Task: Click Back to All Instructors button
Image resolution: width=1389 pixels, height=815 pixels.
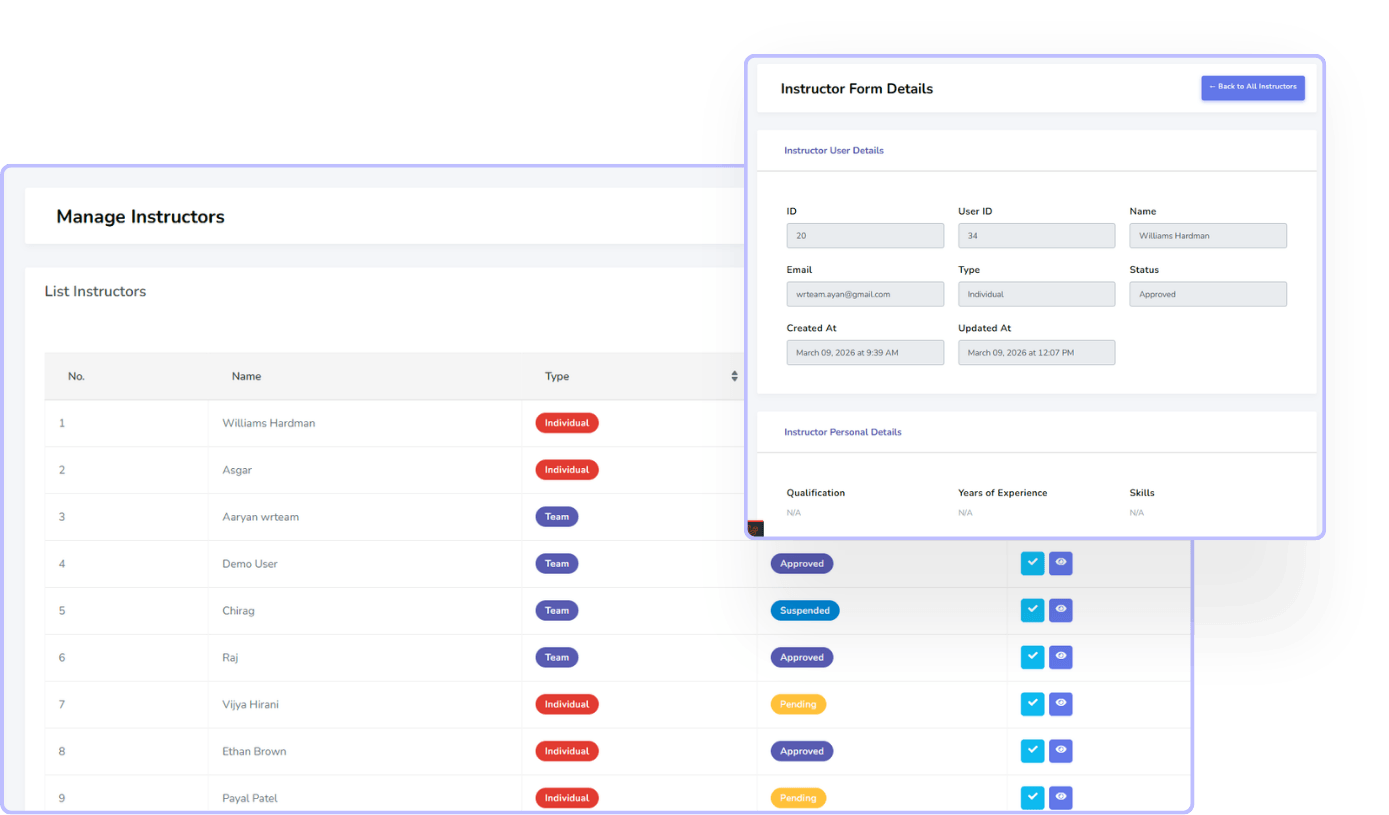Action: tap(1252, 87)
